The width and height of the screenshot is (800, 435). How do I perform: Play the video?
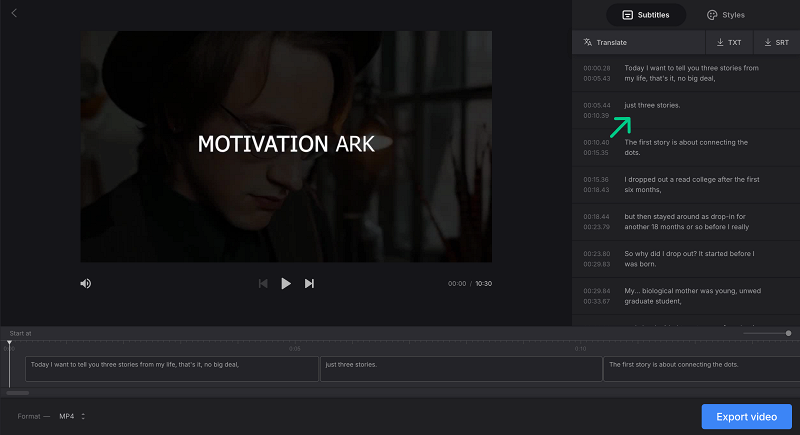286,284
